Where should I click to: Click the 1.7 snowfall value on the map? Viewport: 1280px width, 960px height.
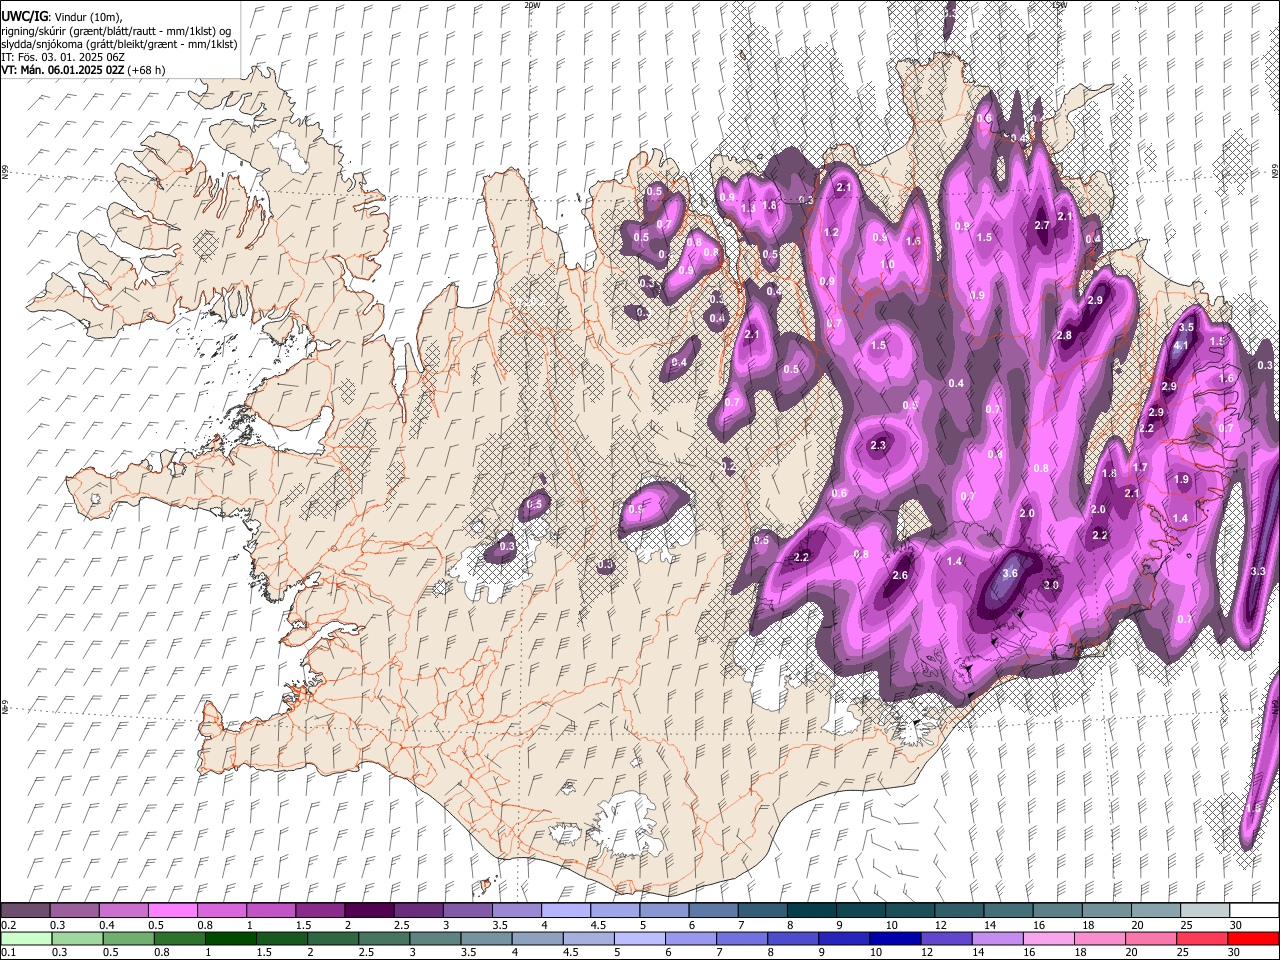(x=1140, y=467)
